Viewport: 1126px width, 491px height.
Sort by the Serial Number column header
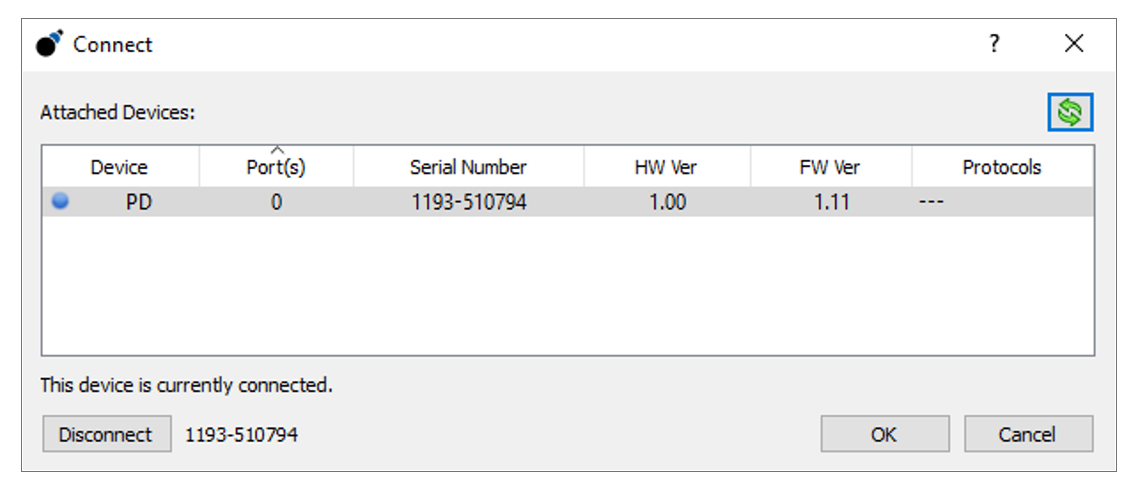point(468,167)
